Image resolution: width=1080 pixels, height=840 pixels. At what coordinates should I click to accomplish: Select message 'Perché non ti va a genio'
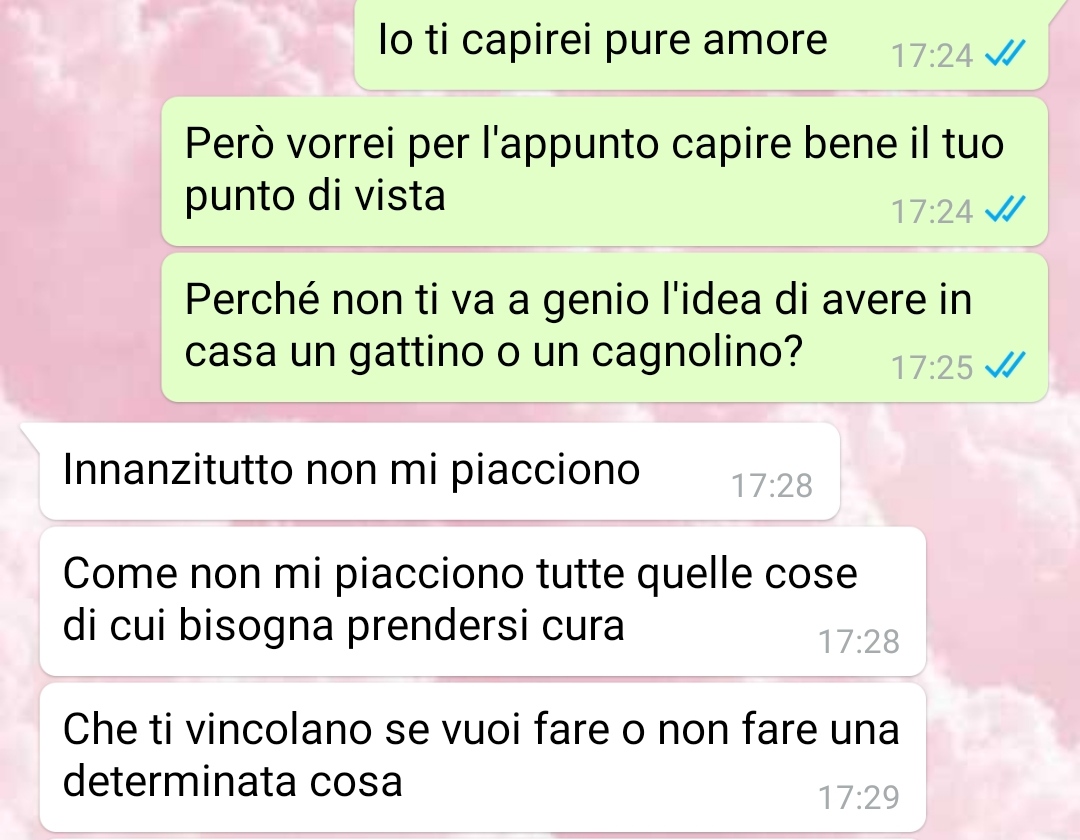pyautogui.click(x=605, y=327)
